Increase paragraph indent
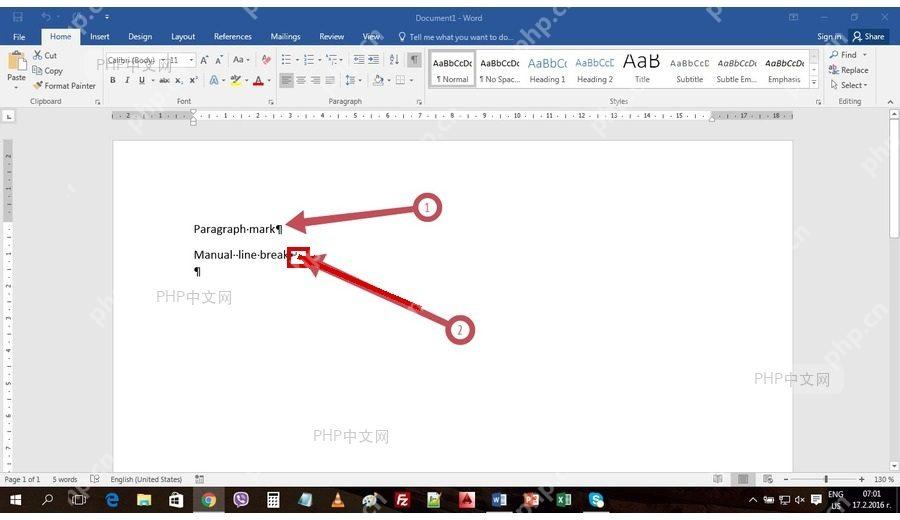This screenshot has width=900, height=520. coord(373,59)
